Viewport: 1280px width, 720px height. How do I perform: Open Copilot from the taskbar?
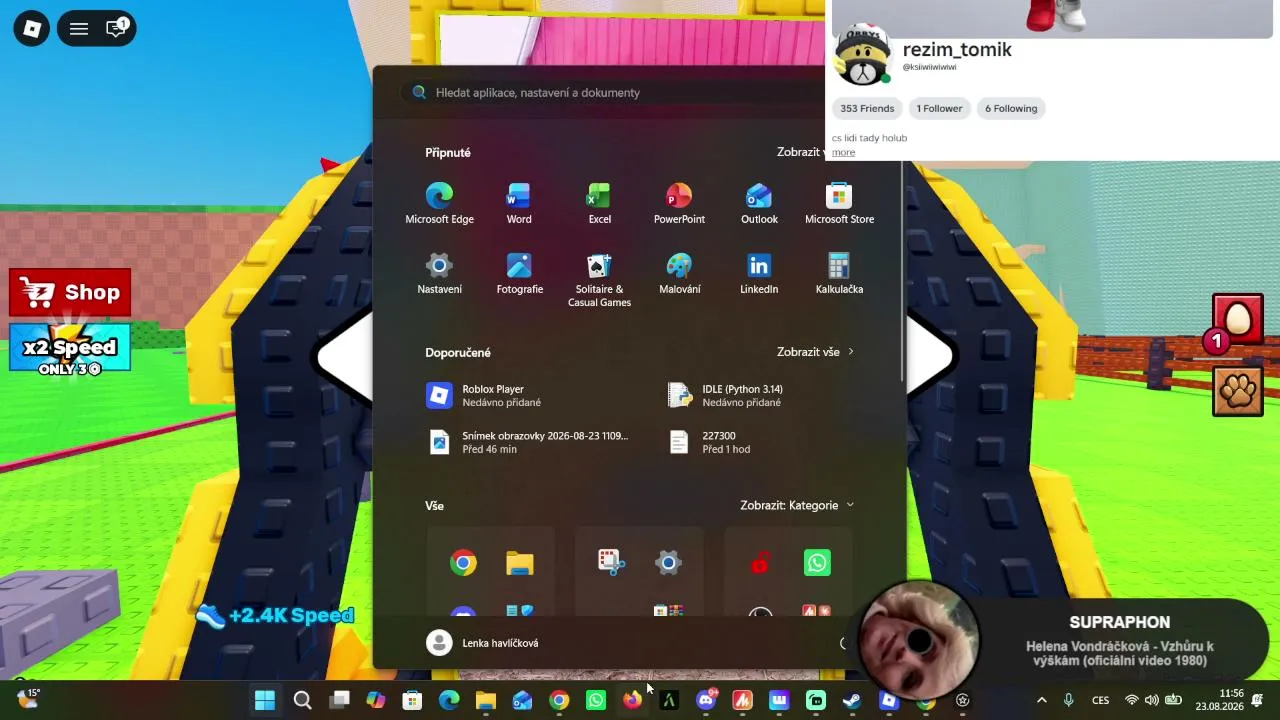[376, 700]
